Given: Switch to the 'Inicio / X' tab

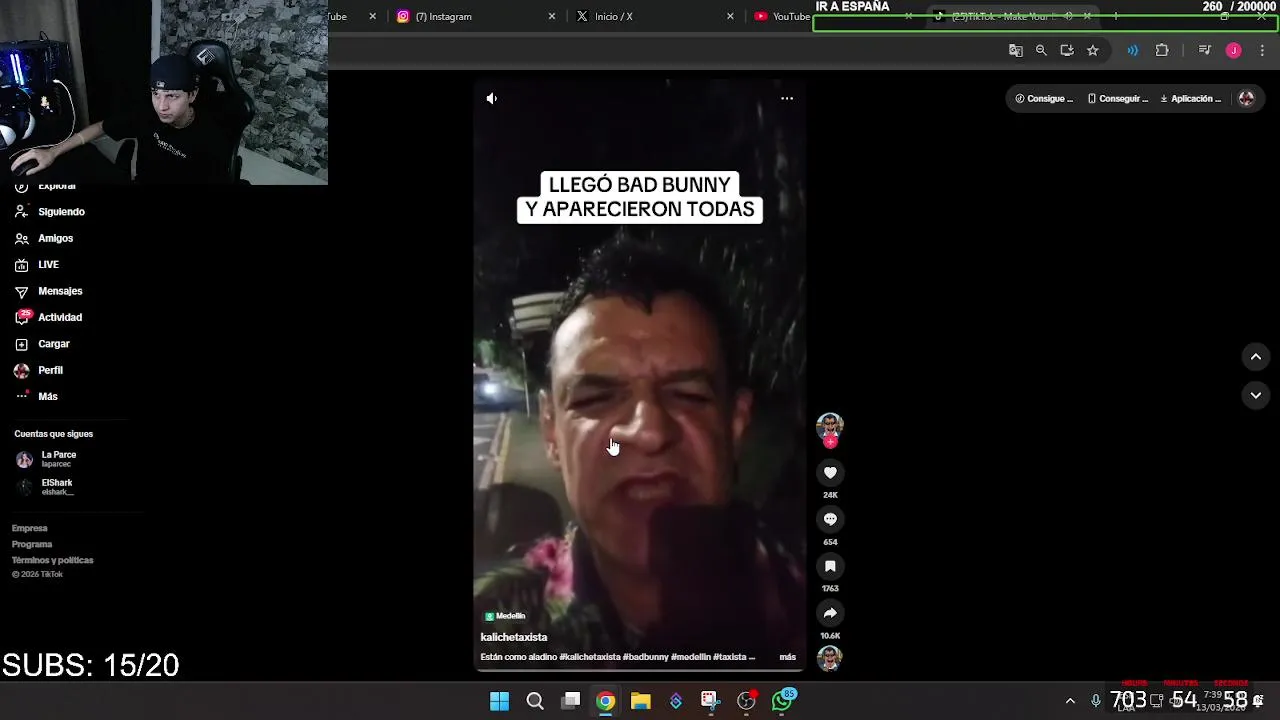Looking at the screenshot, I should [654, 16].
